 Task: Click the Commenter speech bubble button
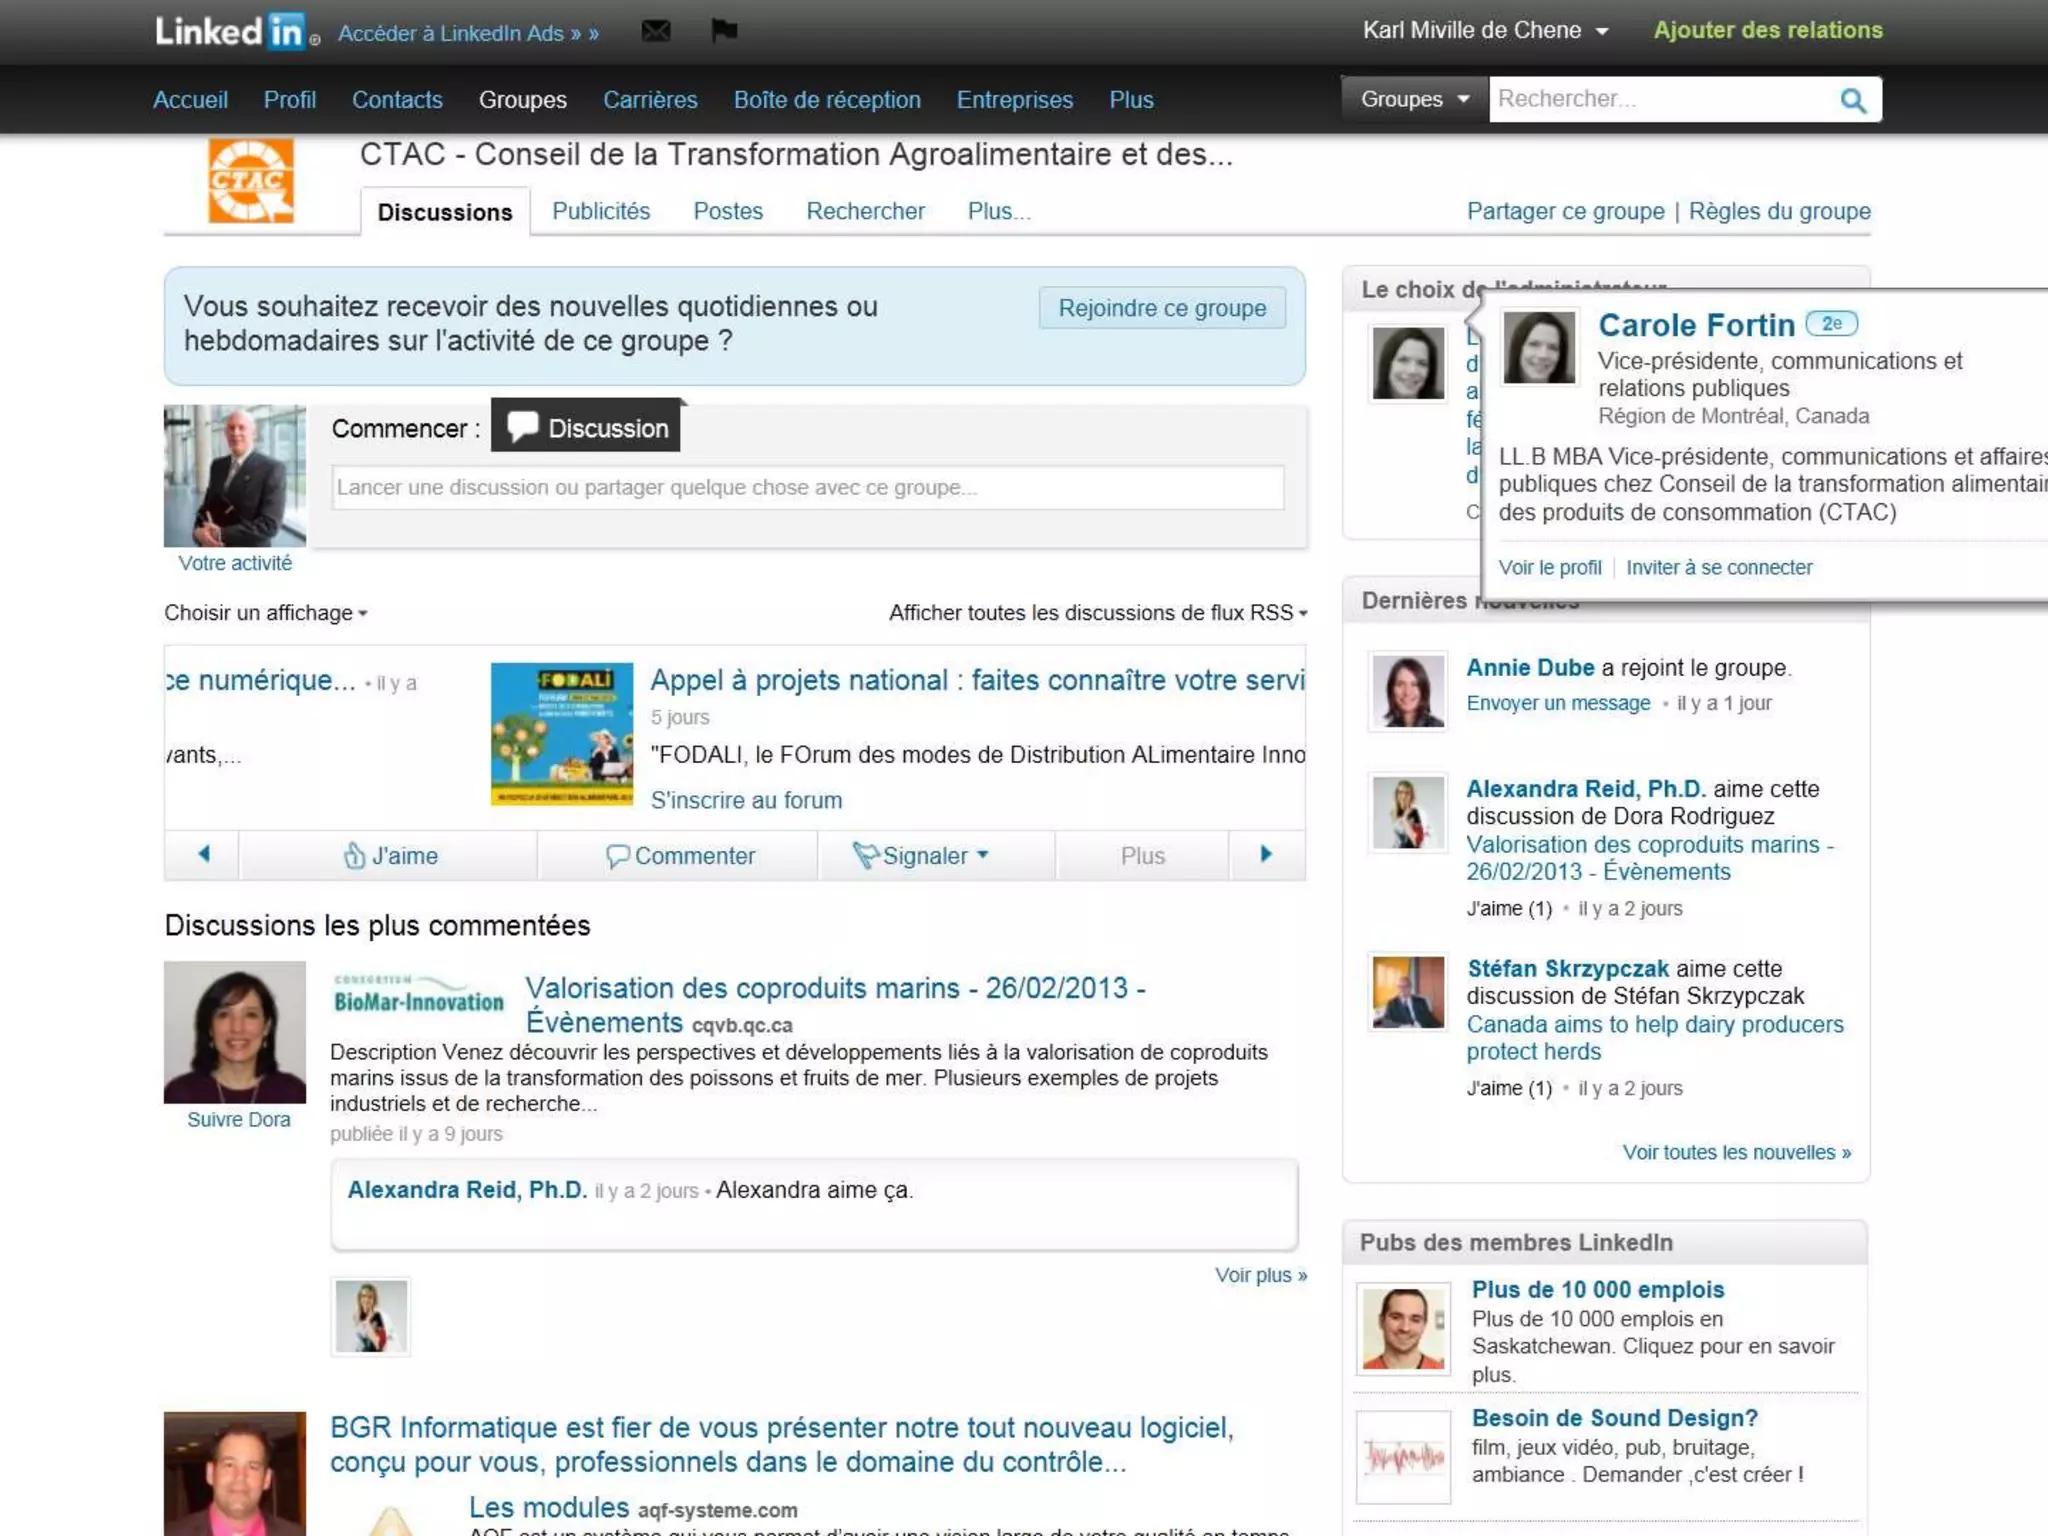[680, 856]
